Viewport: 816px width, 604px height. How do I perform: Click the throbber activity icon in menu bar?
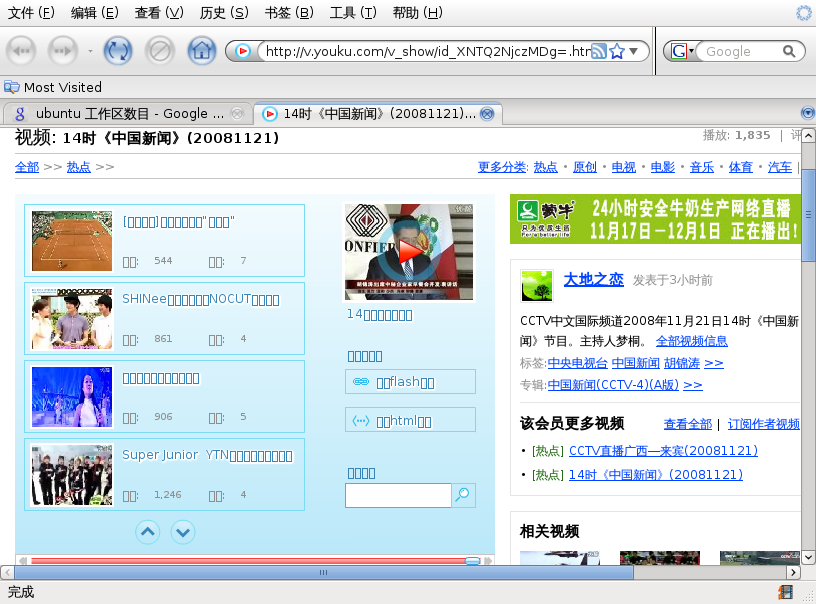[805, 12]
